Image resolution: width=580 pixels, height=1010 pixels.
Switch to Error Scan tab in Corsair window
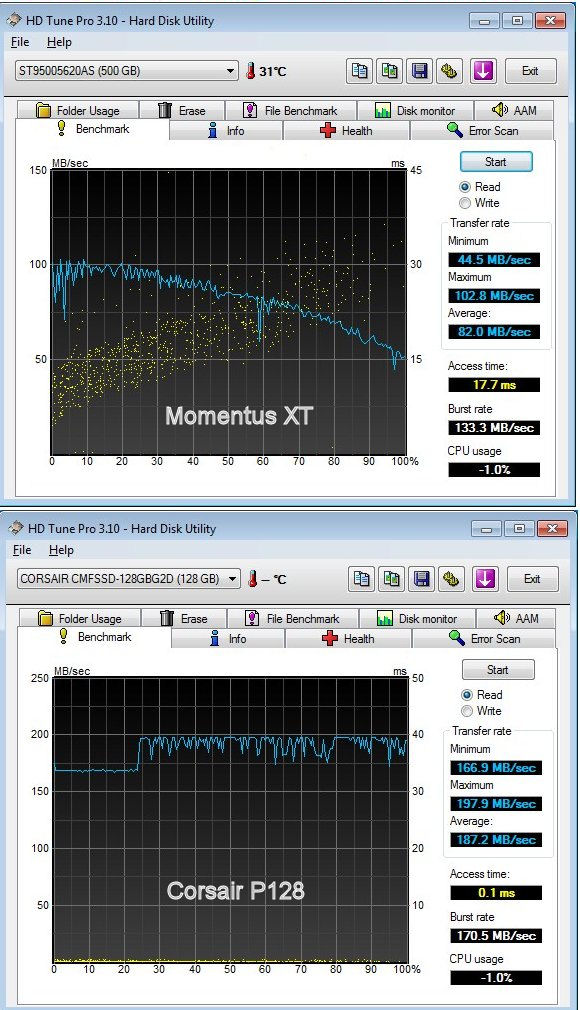pyautogui.click(x=483, y=639)
